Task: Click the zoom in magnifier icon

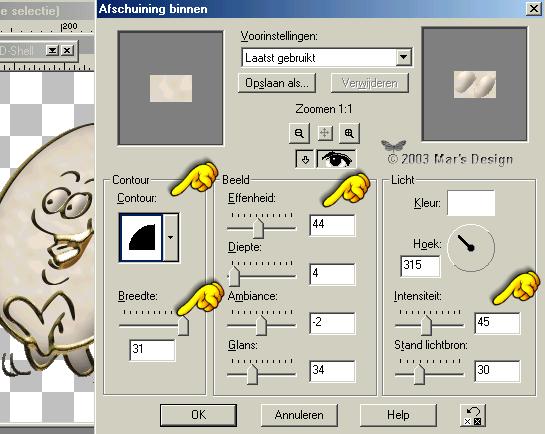Action: [349, 133]
